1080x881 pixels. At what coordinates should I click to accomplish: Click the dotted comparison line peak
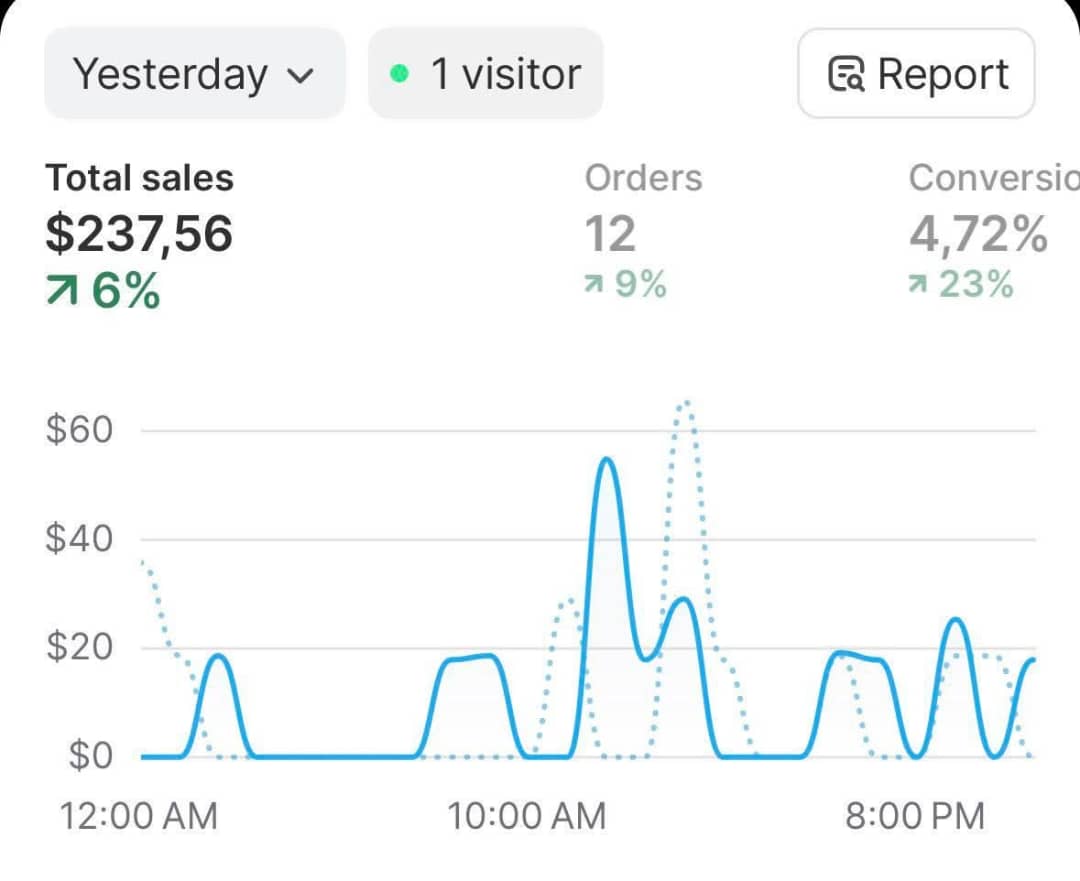(685, 404)
